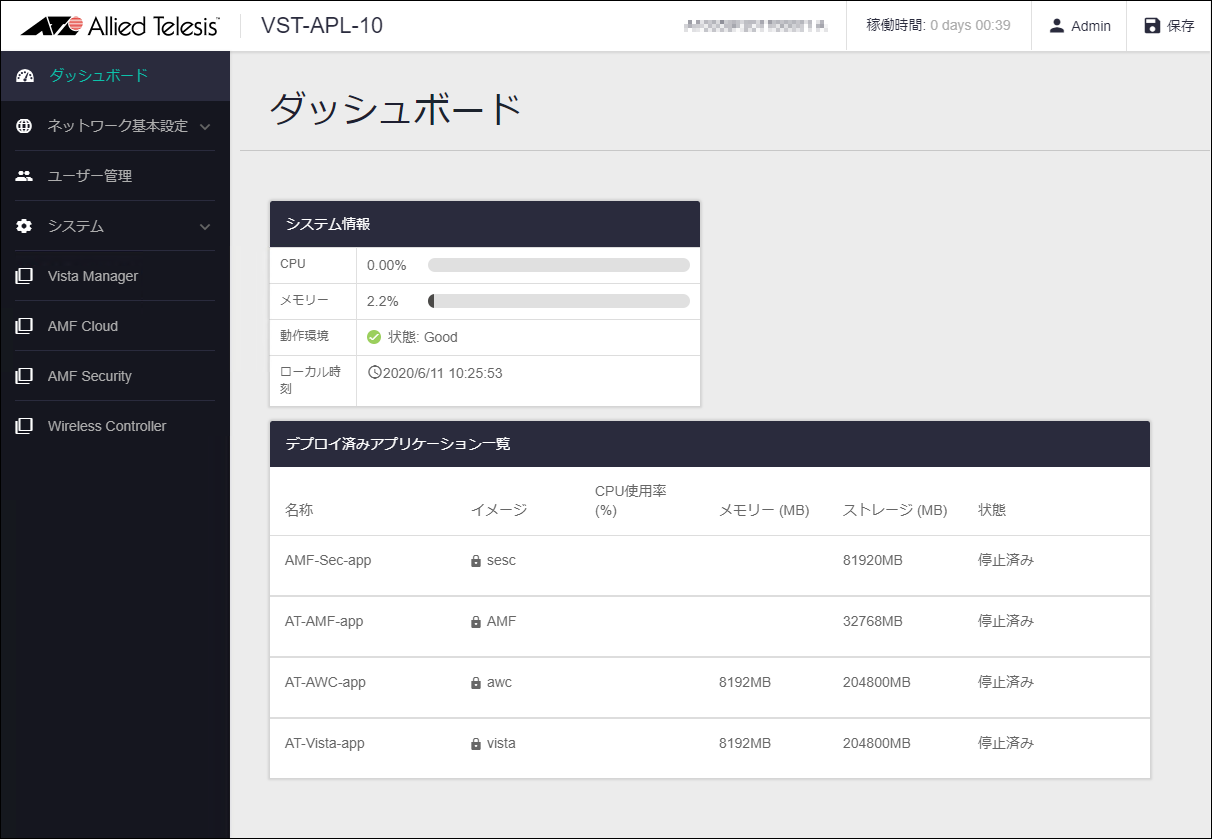Image resolution: width=1212 pixels, height=839 pixels.
Task: Click the 状態 column header
Action: [x=992, y=510]
